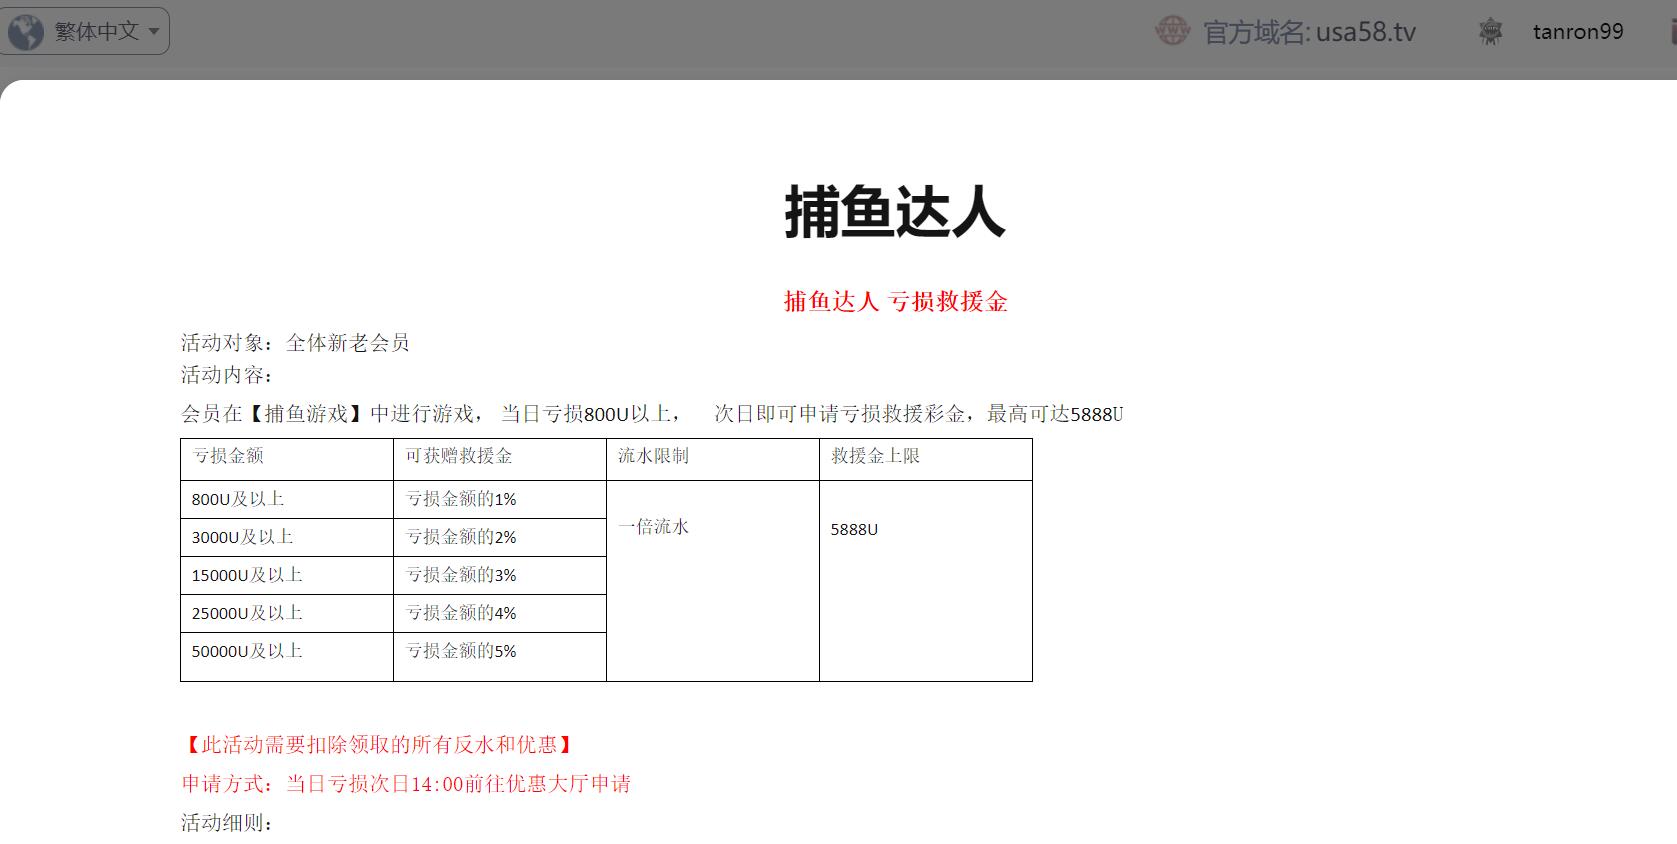This screenshot has height=844, width=1677.
Task: Click the user avatar icon beside tanron99
Action: 1490,32
